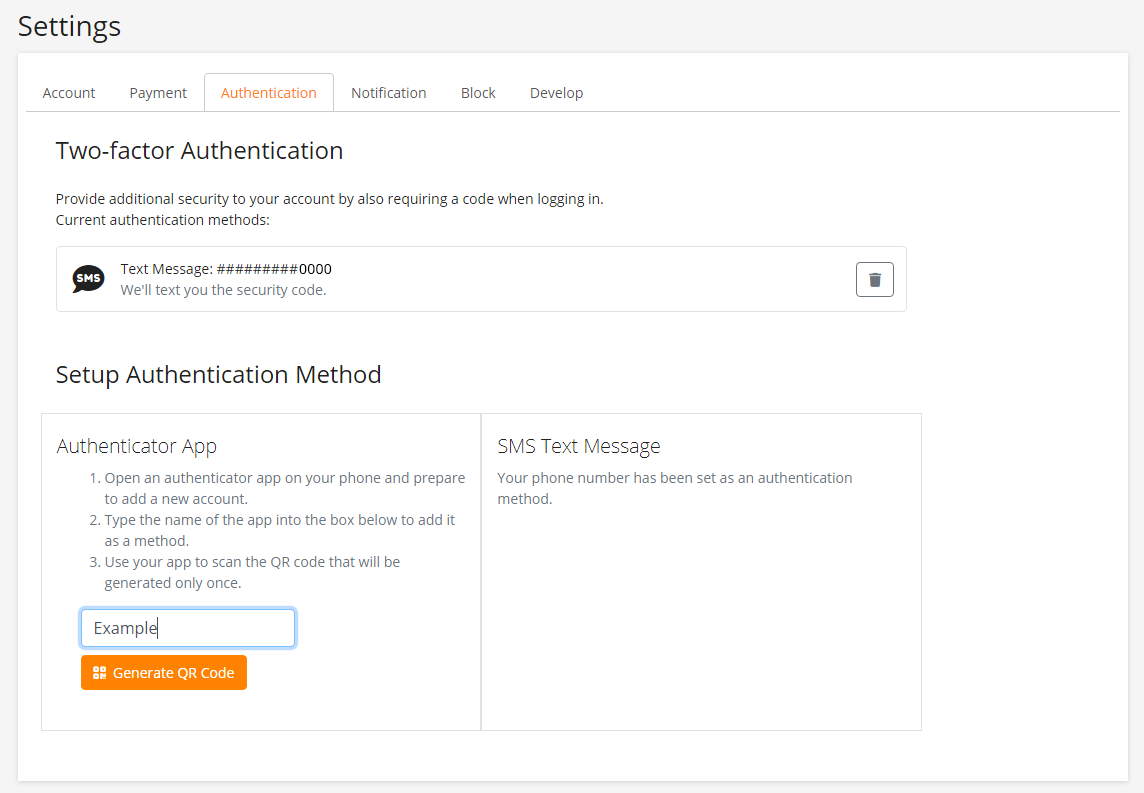1144x793 pixels.
Task: Click the Two-factor Authentication heading
Action: [199, 151]
